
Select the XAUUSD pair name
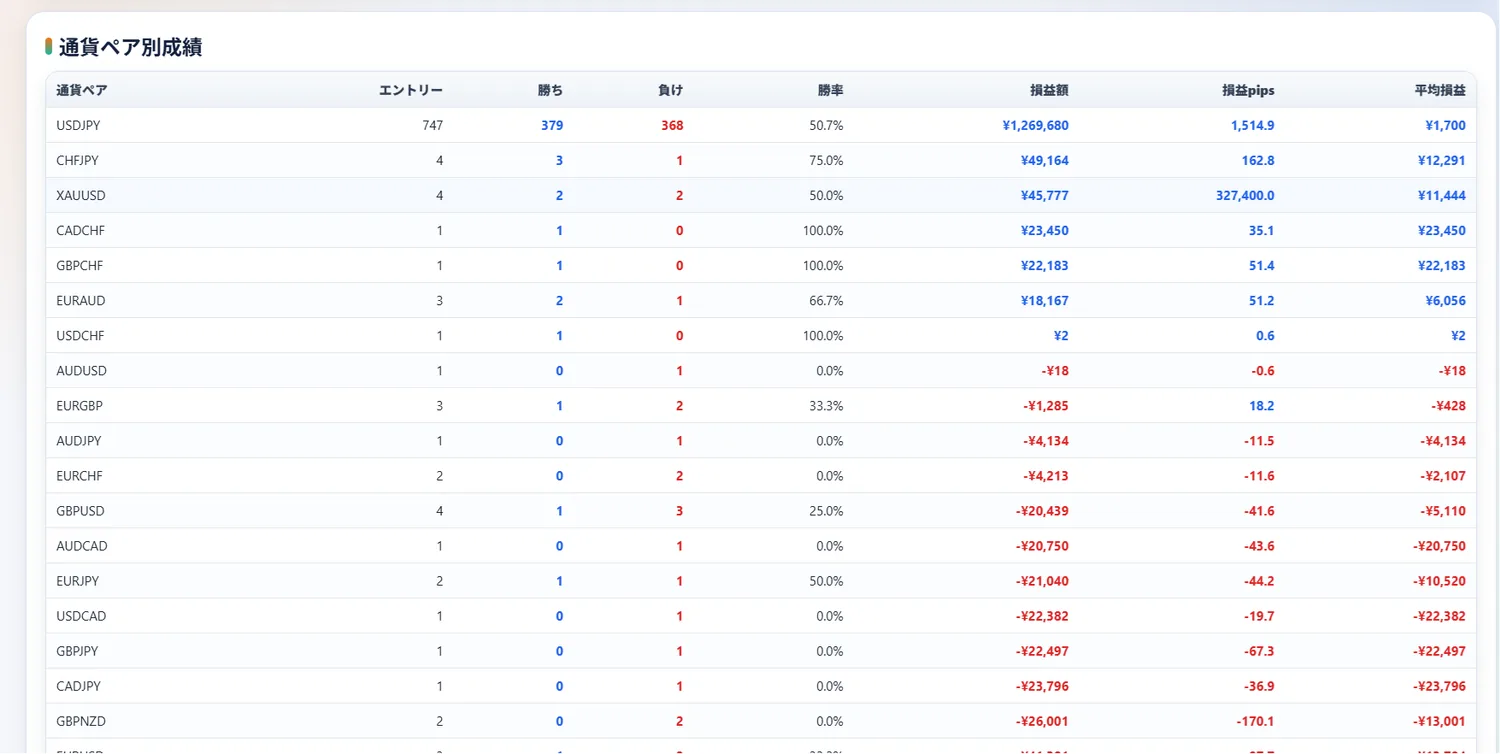(x=80, y=195)
